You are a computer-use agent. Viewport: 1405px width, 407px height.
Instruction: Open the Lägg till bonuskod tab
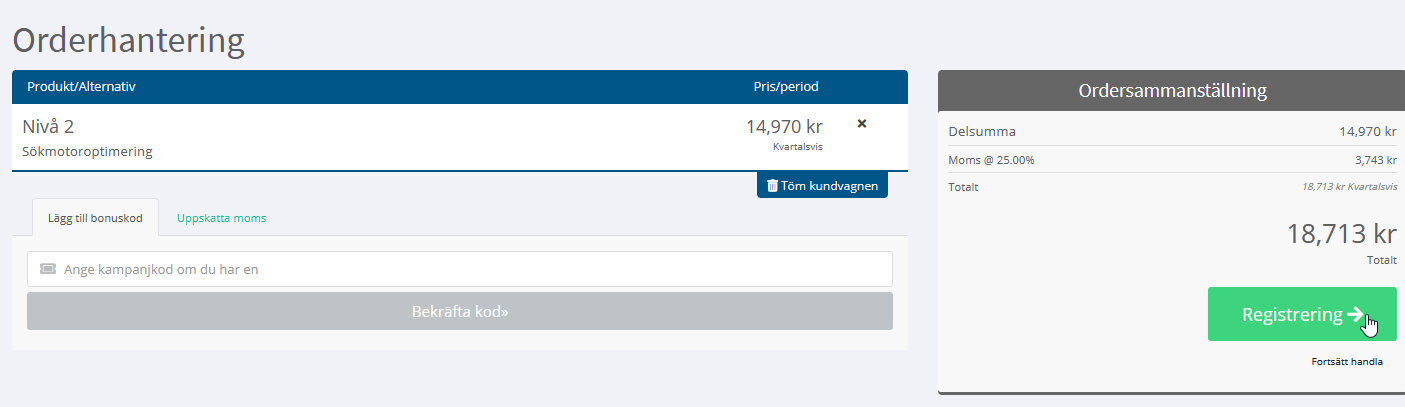[x=95, y=217]
